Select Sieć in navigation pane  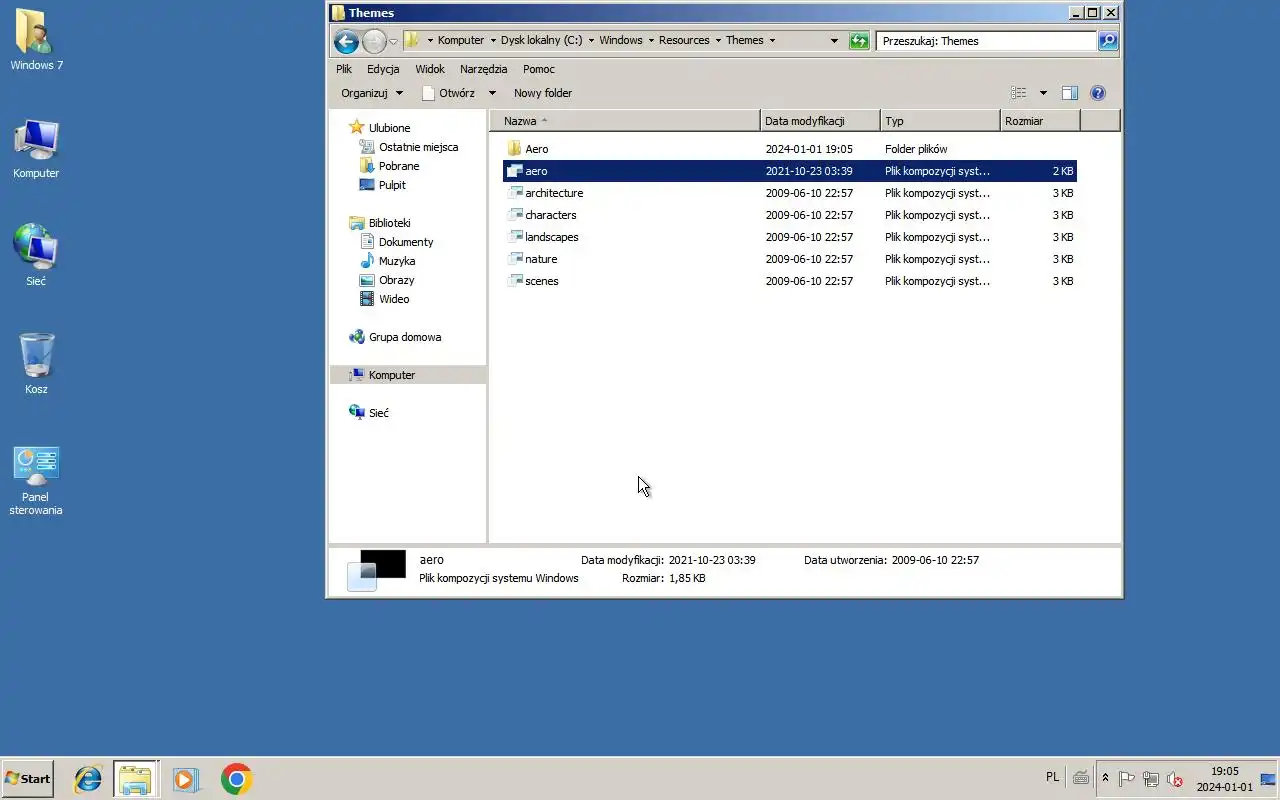click(378, 413)
